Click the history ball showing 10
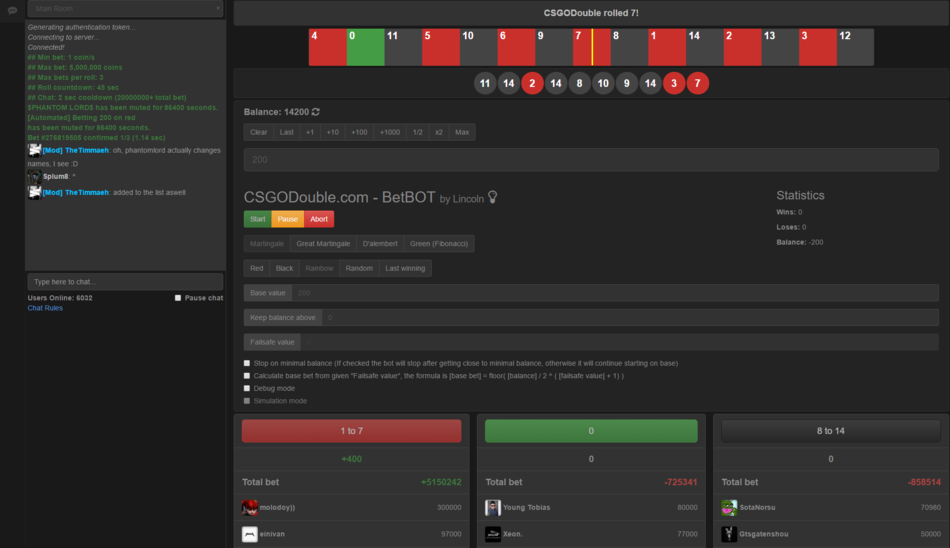Screen dimensions: 950x548 (603, 83)
